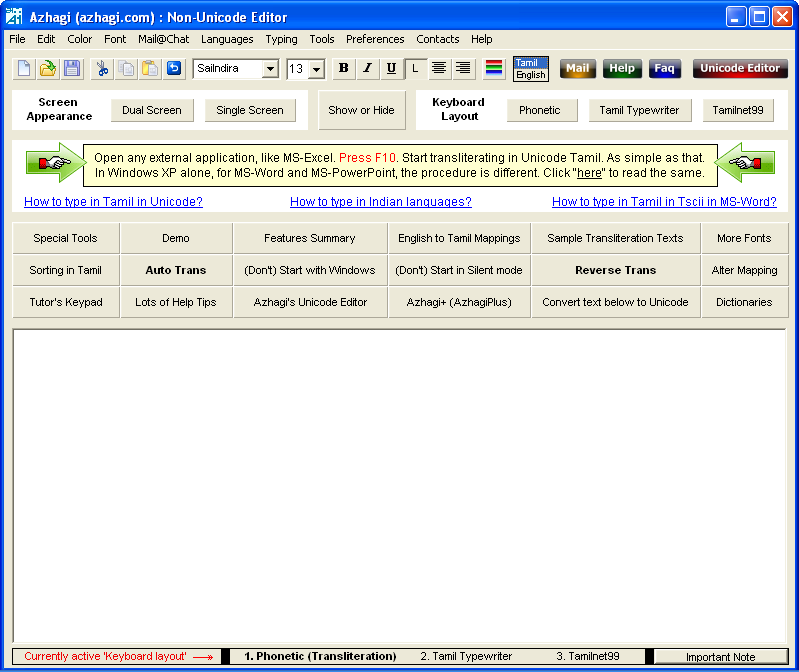Screen dimensions: 799x672
Task: Open How to type in Tamil in Tscii link
Action: [x=664, y=202]
